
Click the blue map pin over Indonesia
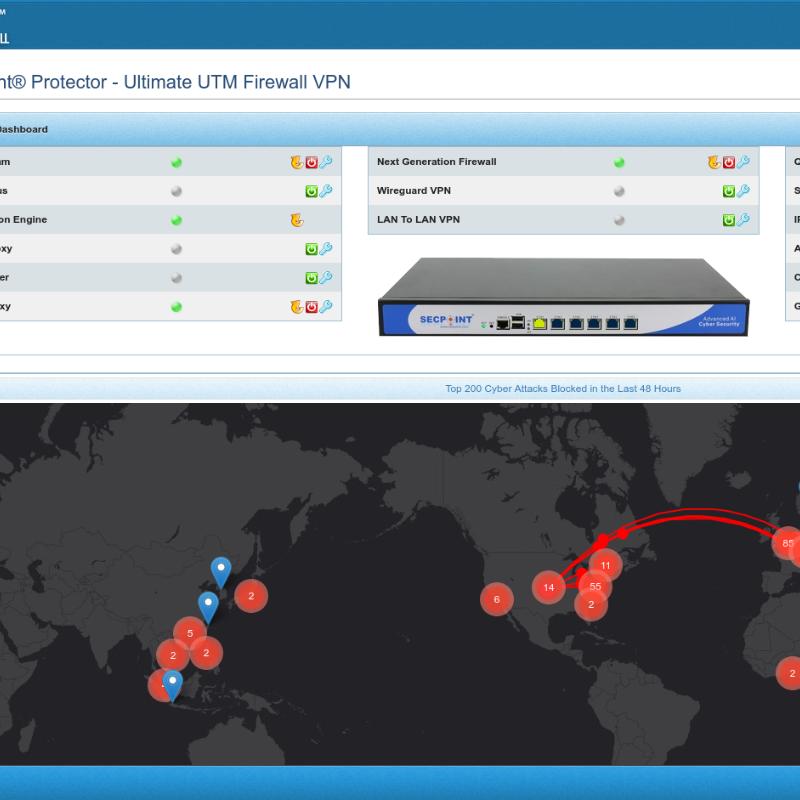coord(172,686)
